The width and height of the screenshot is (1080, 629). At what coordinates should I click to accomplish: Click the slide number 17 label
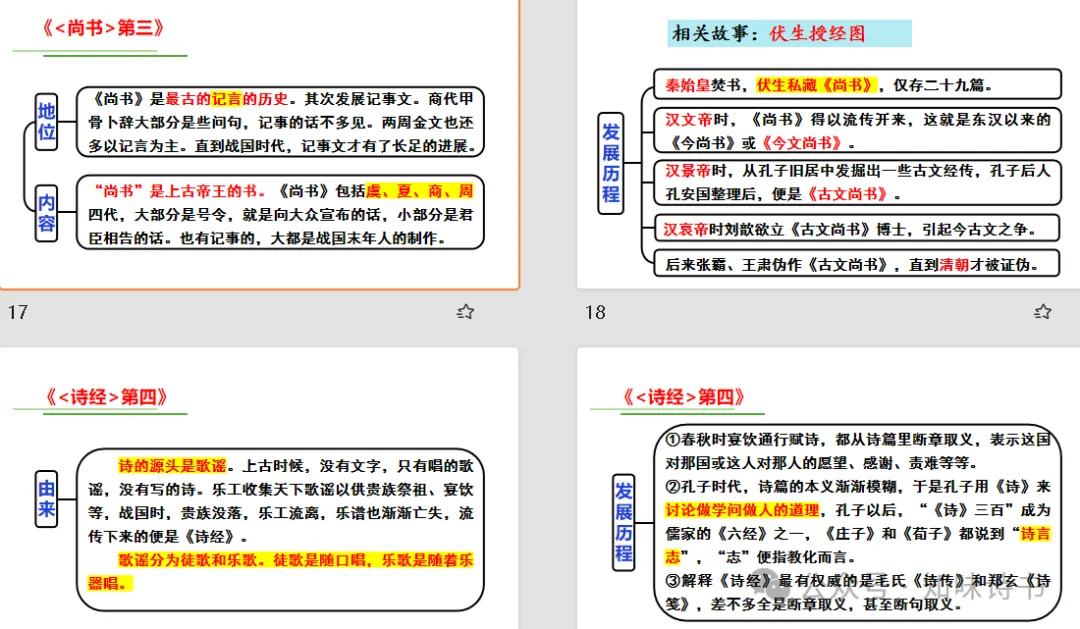(18, 312)
